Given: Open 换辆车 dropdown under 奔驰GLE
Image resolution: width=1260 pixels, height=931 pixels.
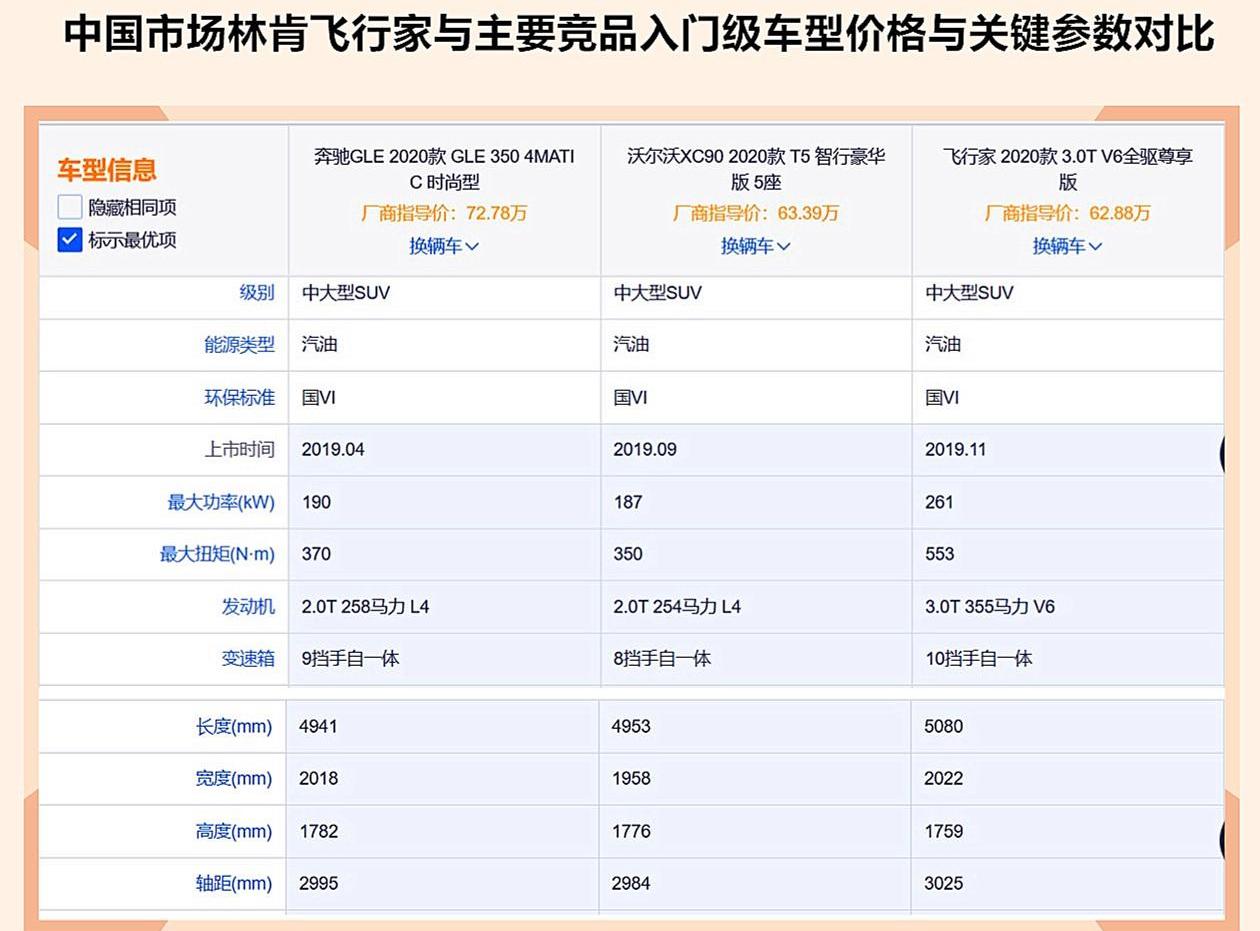Looking at the screenshot, I should click(x=444, y=246).
